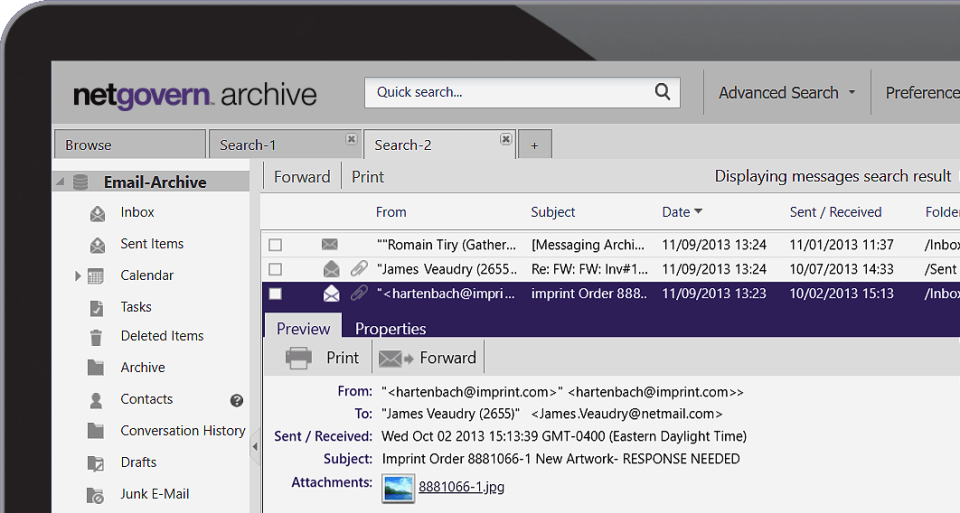This screenshot has height=513, width=960.
Task: Collapse the Email-Archive tree node
Action: (x=61, y=182)
